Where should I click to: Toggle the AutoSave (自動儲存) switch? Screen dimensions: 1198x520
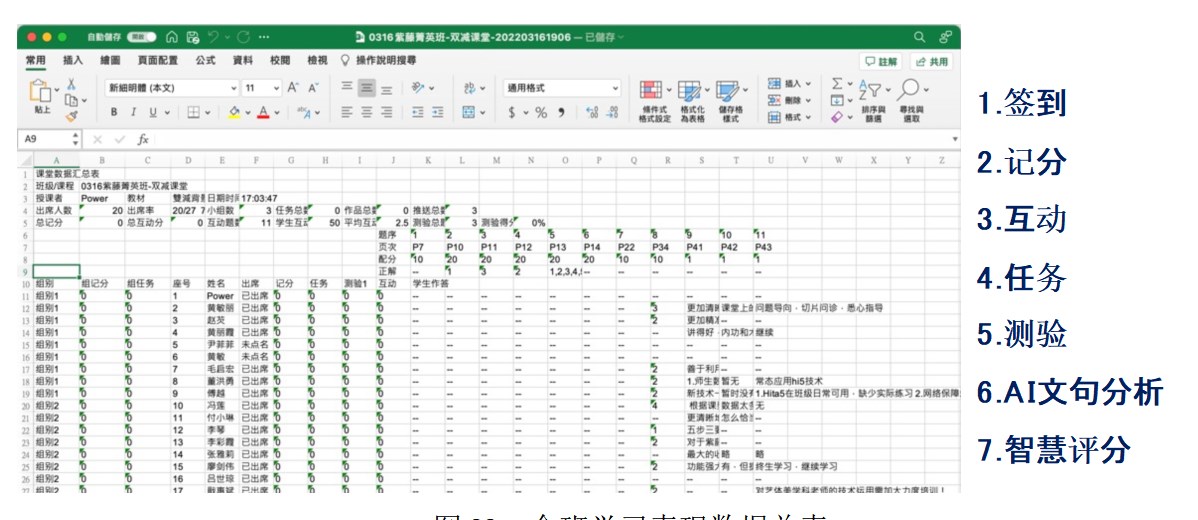[141, 37]
